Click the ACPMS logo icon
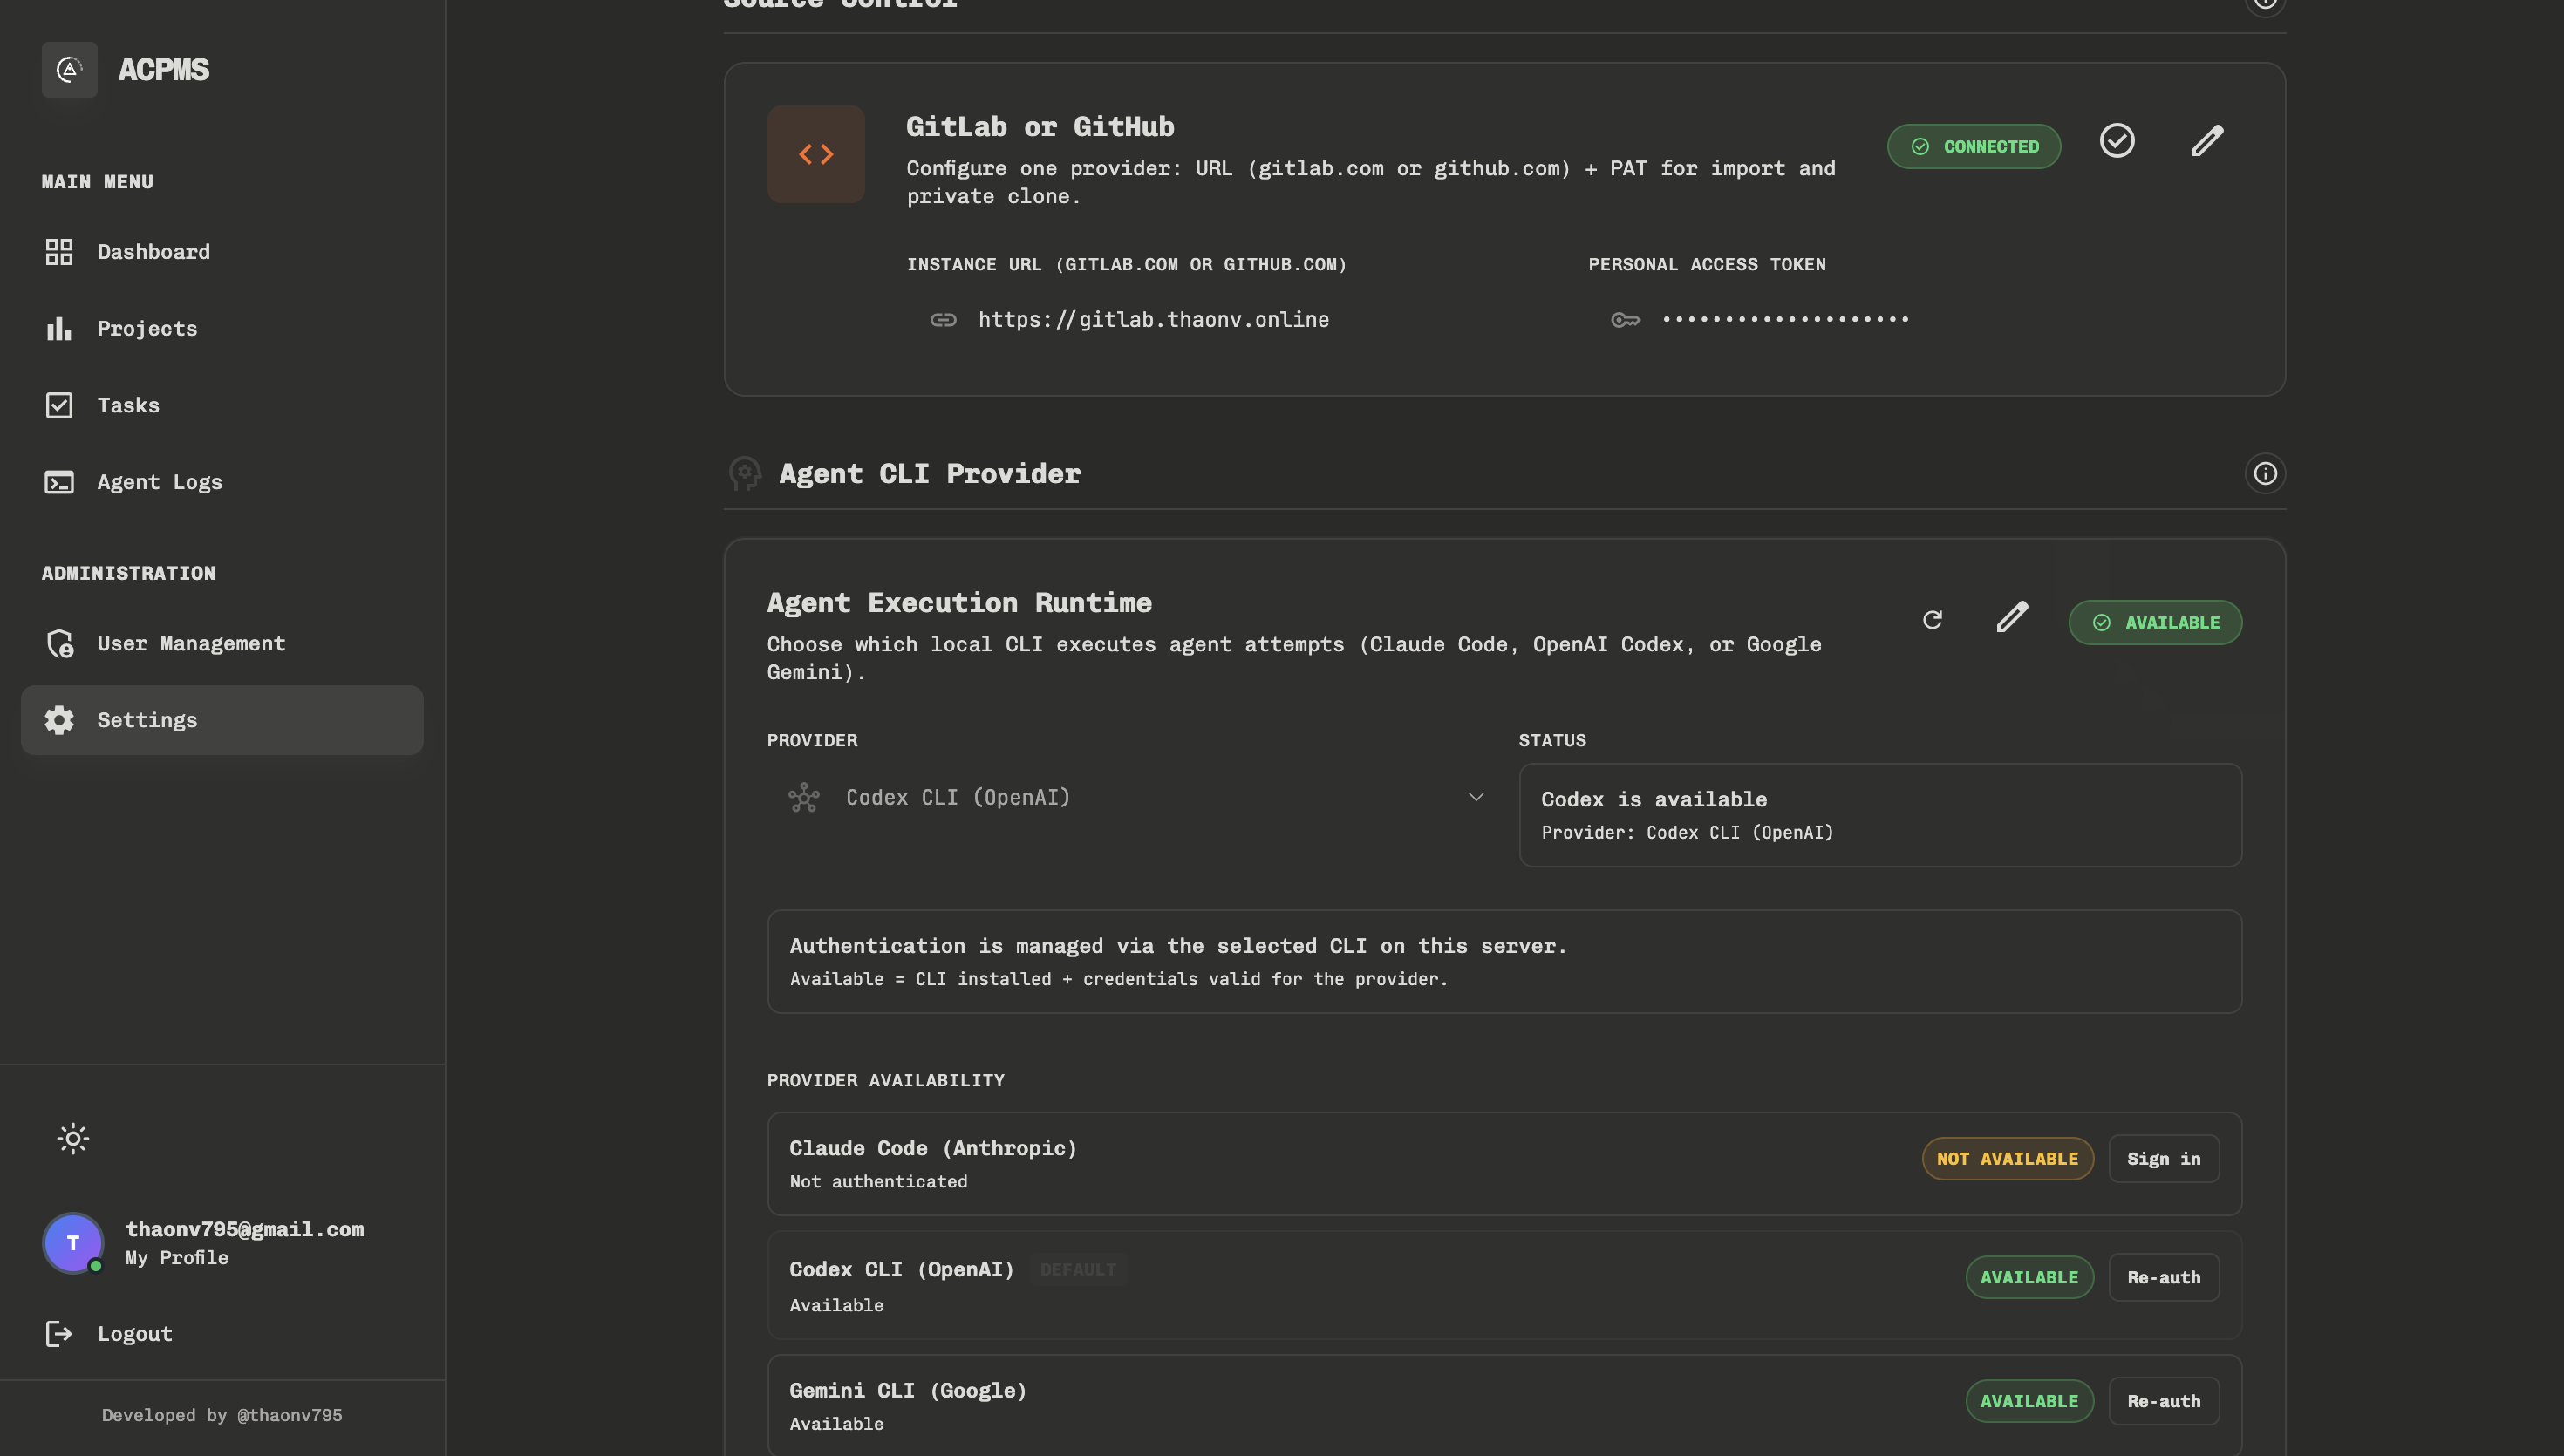 click(69, 69)
